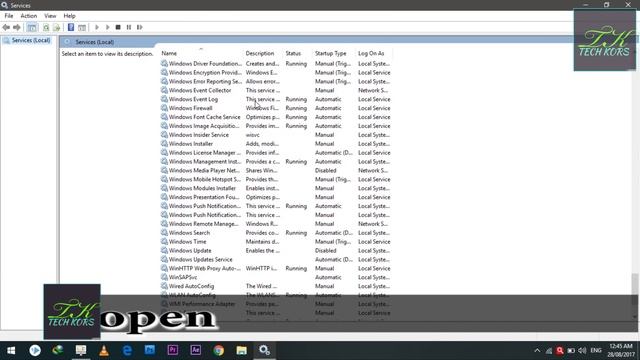The width and height of the screenshot is (640, 360).
Task: Select the Windows Installer service
Action: coord(276,144)
